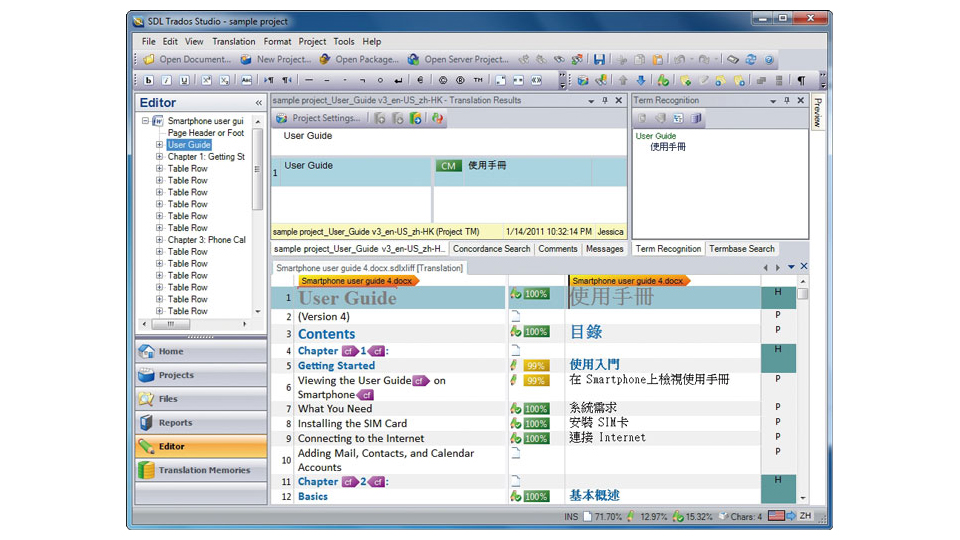Go to Reports view
The height and width of the screenshot is (540, 960).
(201, 423)
